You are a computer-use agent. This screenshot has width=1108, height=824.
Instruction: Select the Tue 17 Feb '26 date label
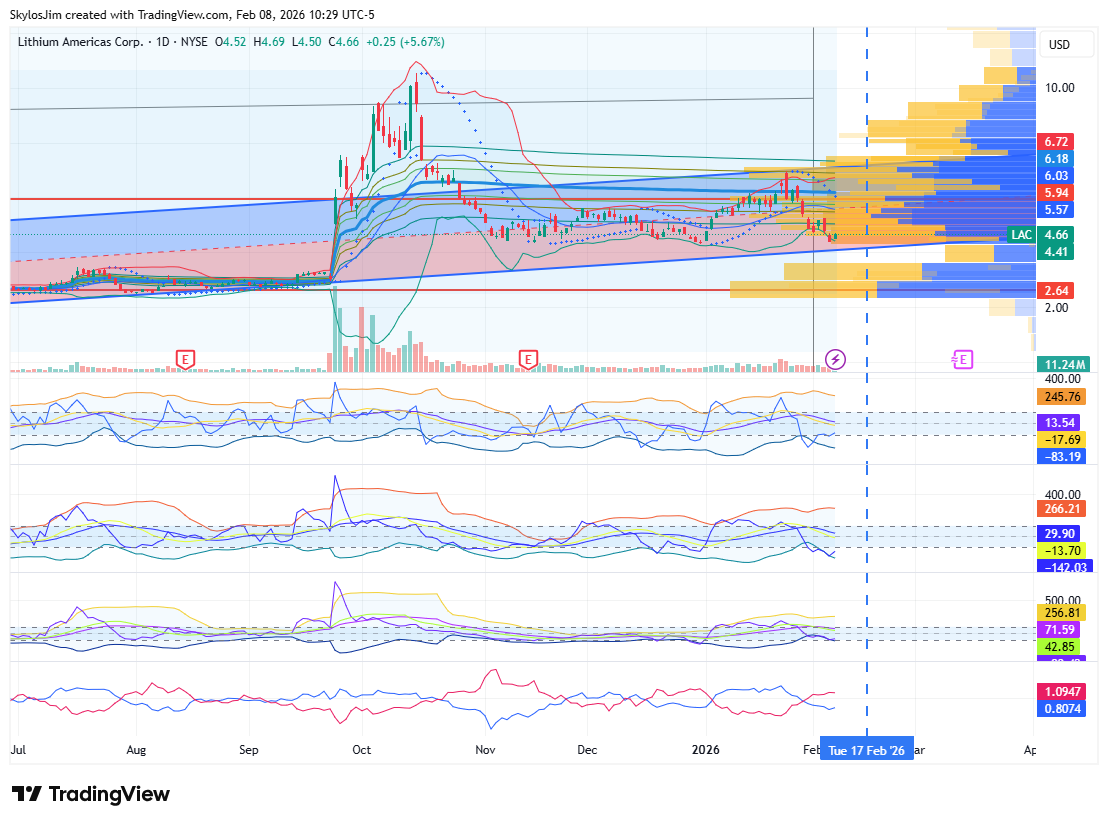(x=866, y=750)
